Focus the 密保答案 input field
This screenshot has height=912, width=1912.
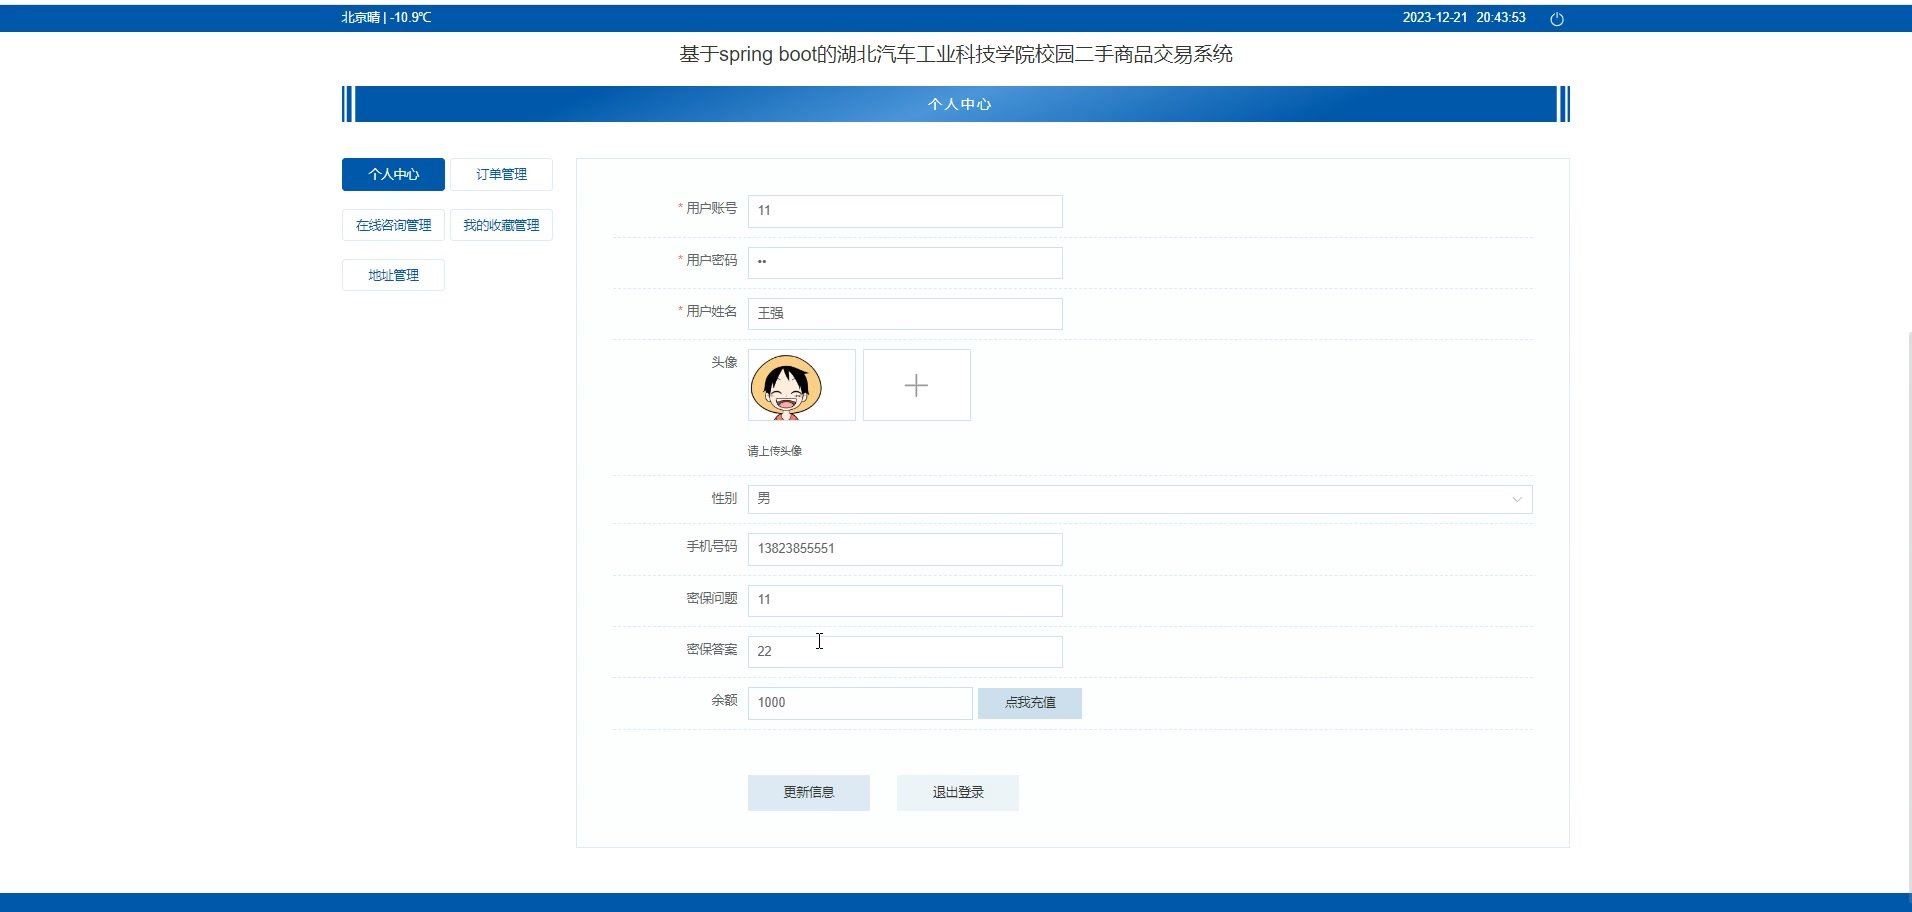click(x=905, y=652)
